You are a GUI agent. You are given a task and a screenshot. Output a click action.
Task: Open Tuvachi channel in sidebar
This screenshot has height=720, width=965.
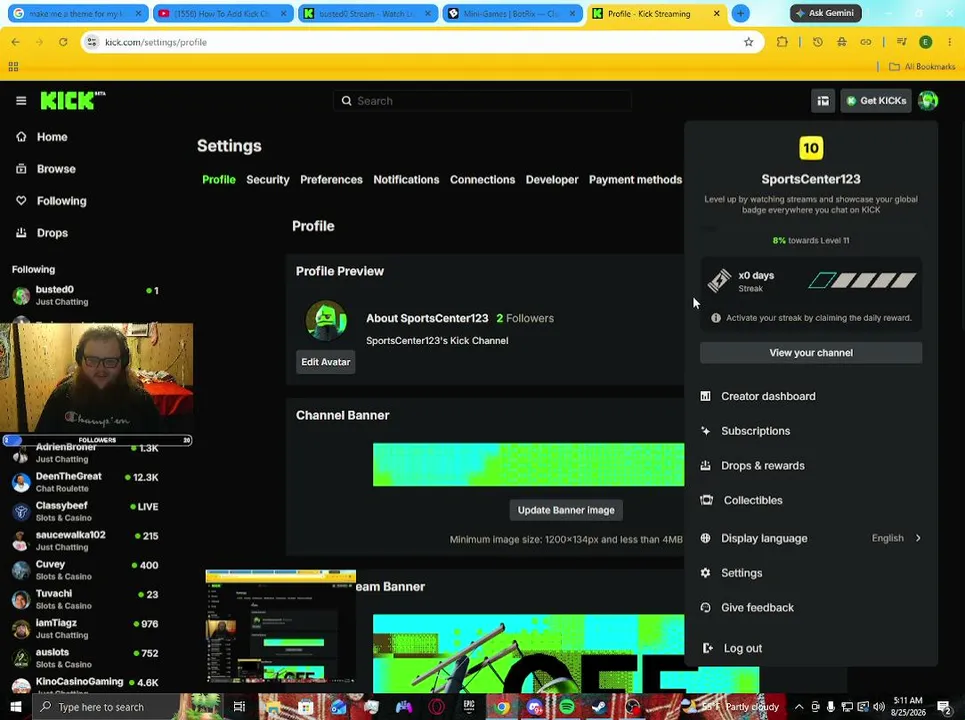[x=86, y=599]
